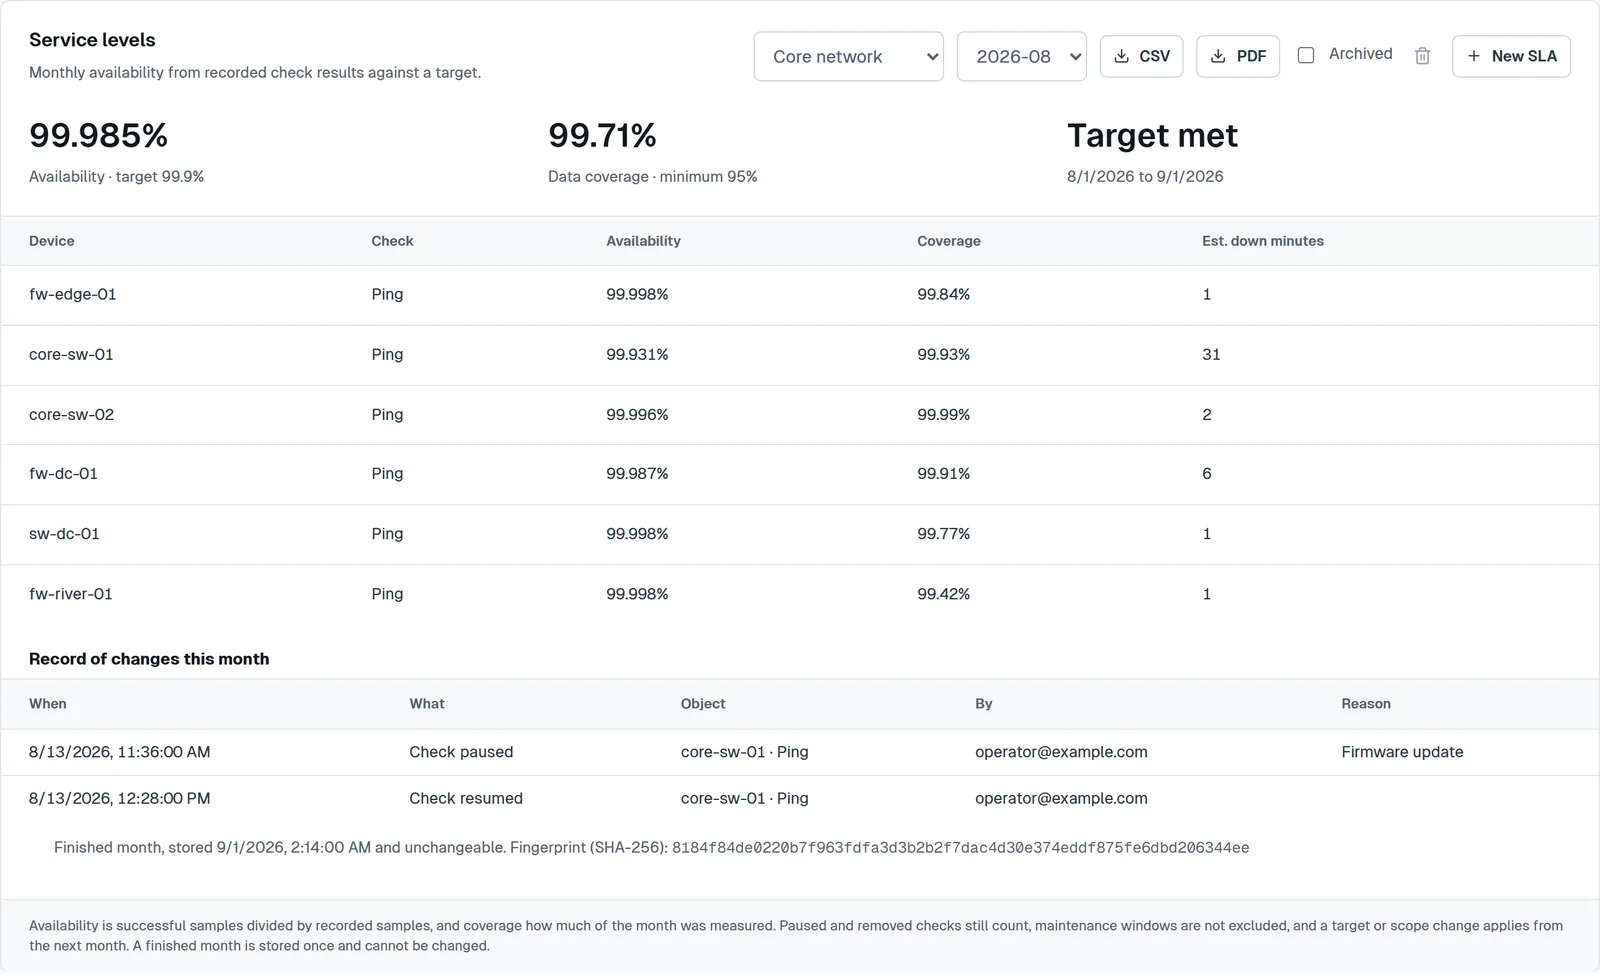Click the Device column header
This screenshot has height=973, width=1600.
coord(52,241)
